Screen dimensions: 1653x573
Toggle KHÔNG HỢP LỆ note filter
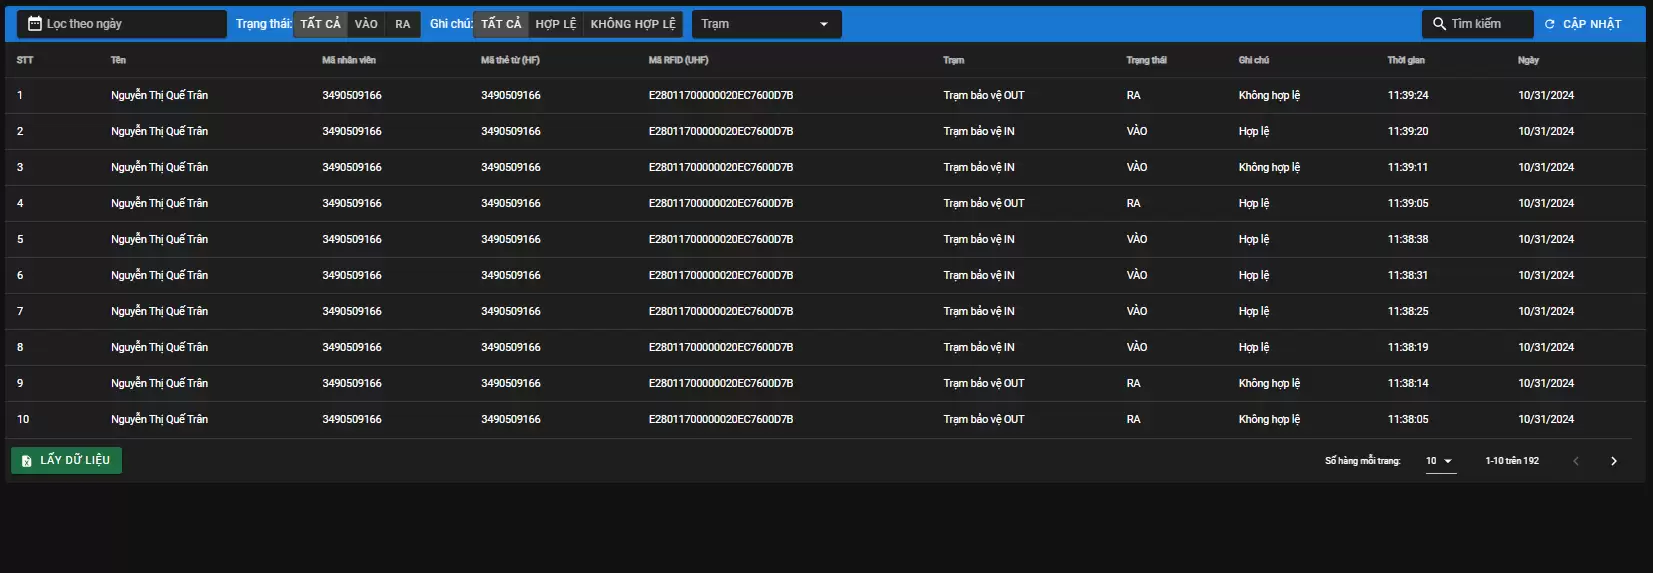pyautogui.click(x=632, y=24)
